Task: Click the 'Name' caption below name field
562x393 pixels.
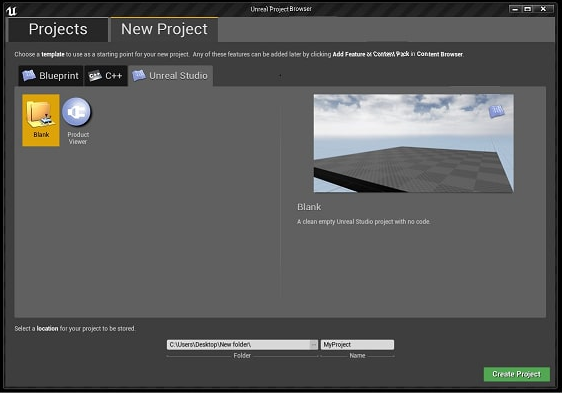Action: tap(357, 356)
